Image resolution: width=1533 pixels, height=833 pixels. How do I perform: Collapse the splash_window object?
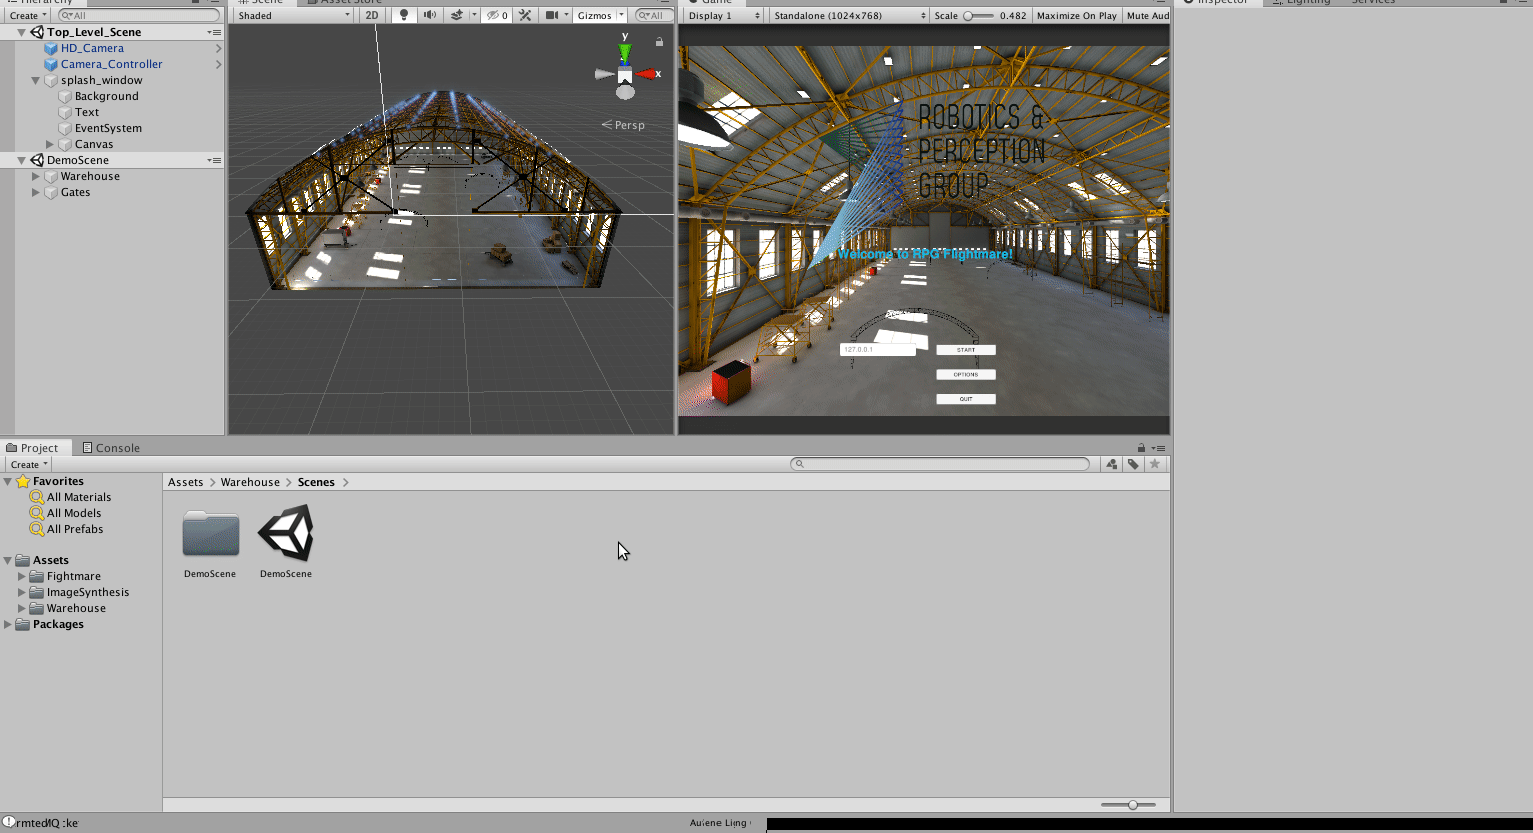click(x=35, y=80)
